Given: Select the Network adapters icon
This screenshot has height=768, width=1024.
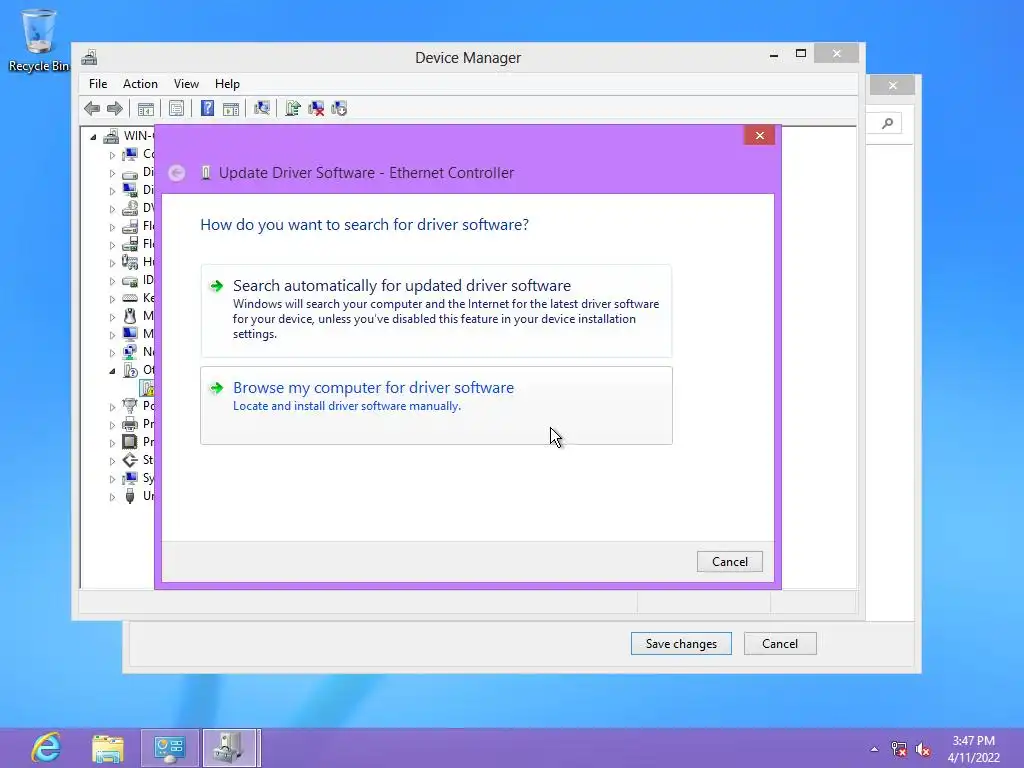Looking at the screenshot, I should (130, 352).
